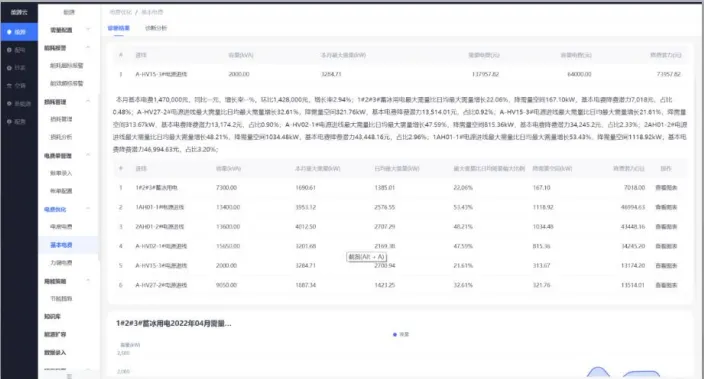The width and height of the screenshot is (704, 379).
Task: View chart for row A-HV27-2# incoming line
Action: tap(666, 285)
